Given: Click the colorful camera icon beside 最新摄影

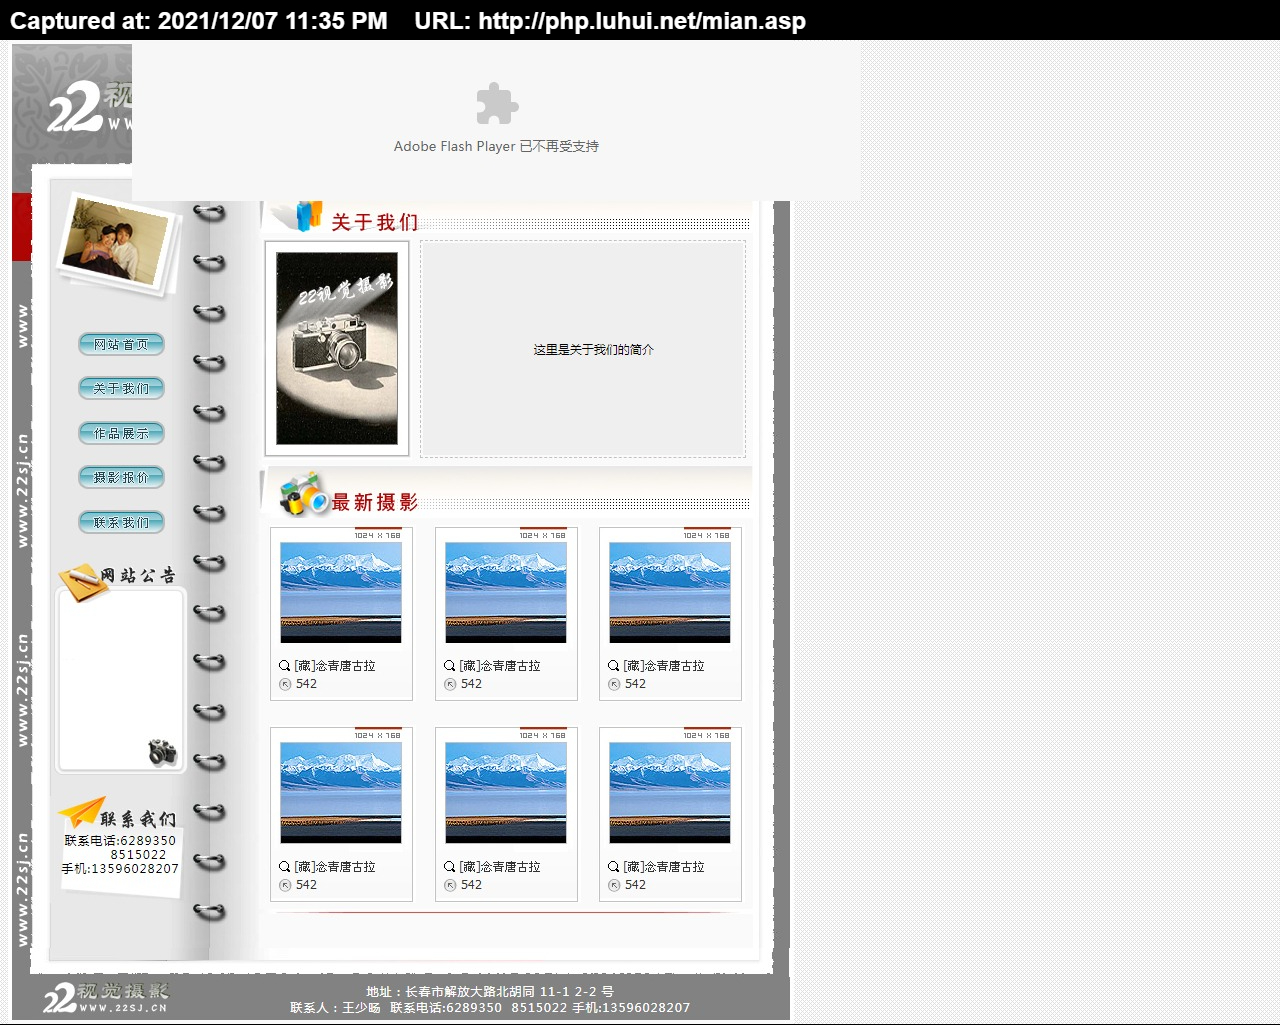Looking at the screenshot, I should [x=303, y=494].
